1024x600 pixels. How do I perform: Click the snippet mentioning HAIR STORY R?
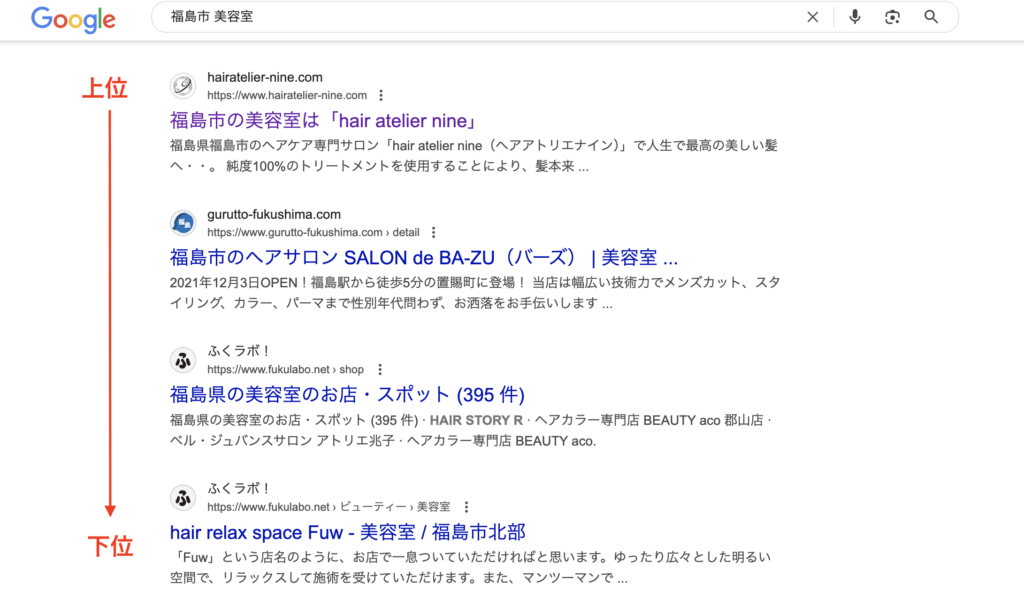pos(470,430)
